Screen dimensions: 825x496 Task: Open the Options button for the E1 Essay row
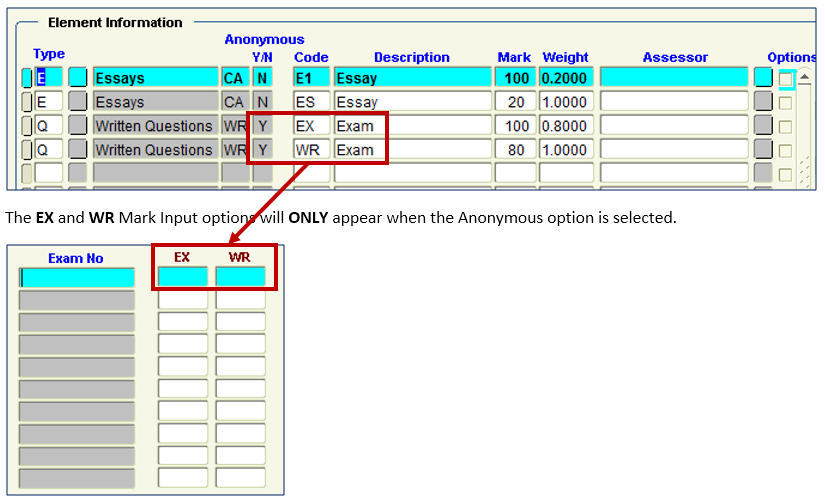coord(763,78)
